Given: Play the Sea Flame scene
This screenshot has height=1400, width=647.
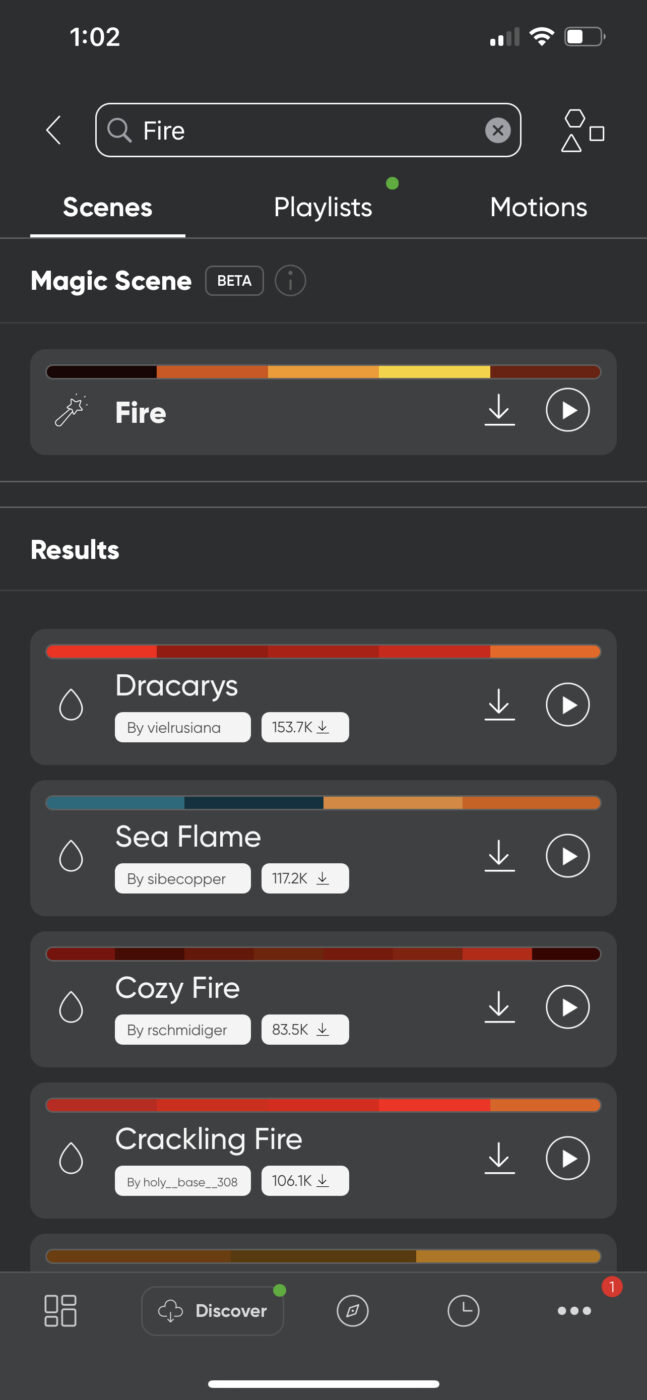Looking at the screenshot, I should click(568, 856).
